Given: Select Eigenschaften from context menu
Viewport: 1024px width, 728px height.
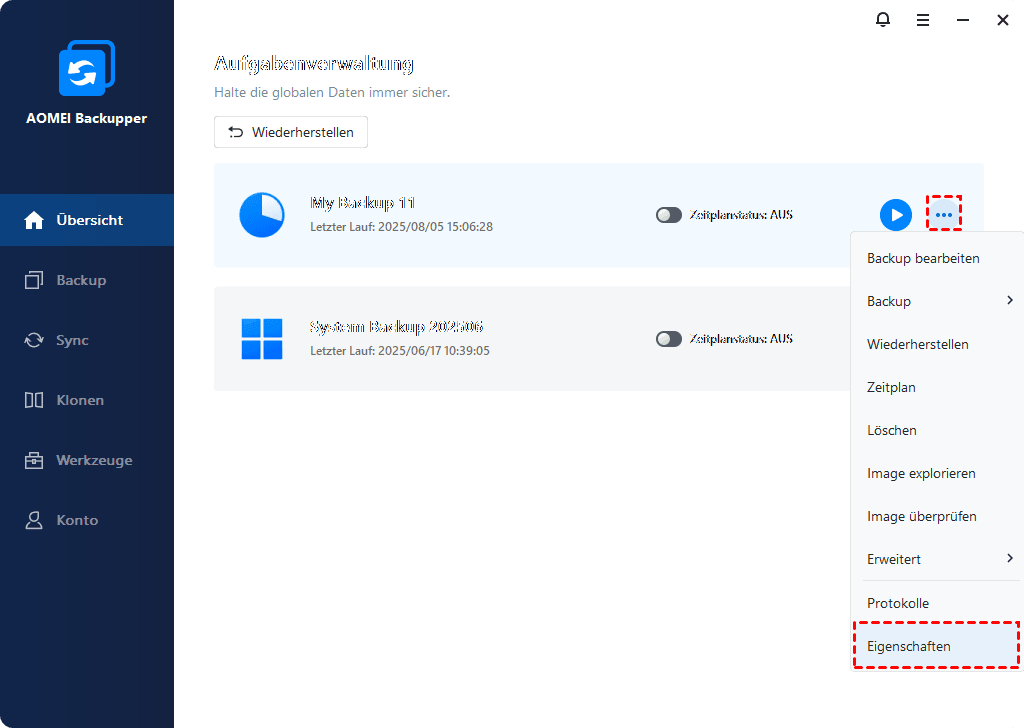Looking at the screenshot, I should [x=909, y=646].
